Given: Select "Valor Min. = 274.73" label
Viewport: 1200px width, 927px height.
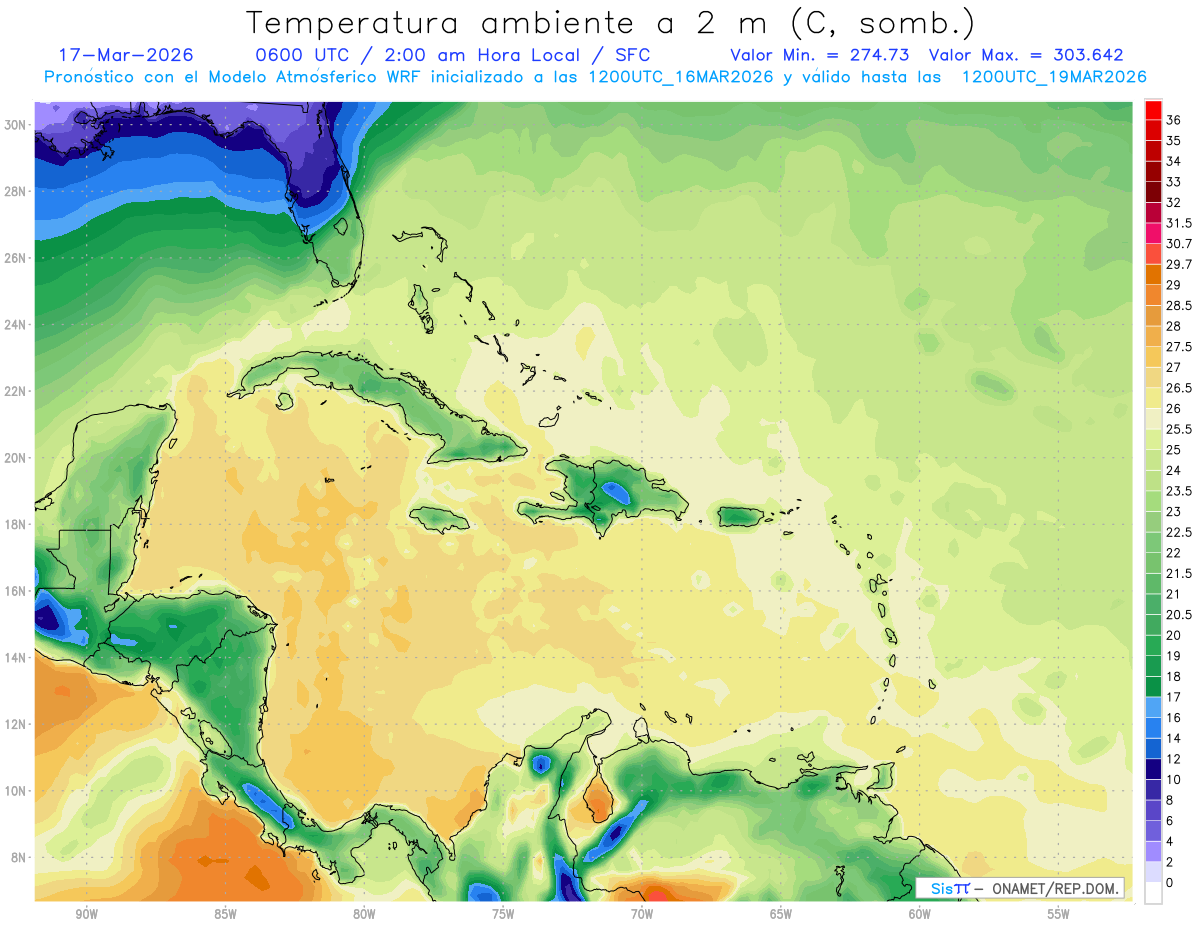Looking at the screenshot, I should (819, 55).
